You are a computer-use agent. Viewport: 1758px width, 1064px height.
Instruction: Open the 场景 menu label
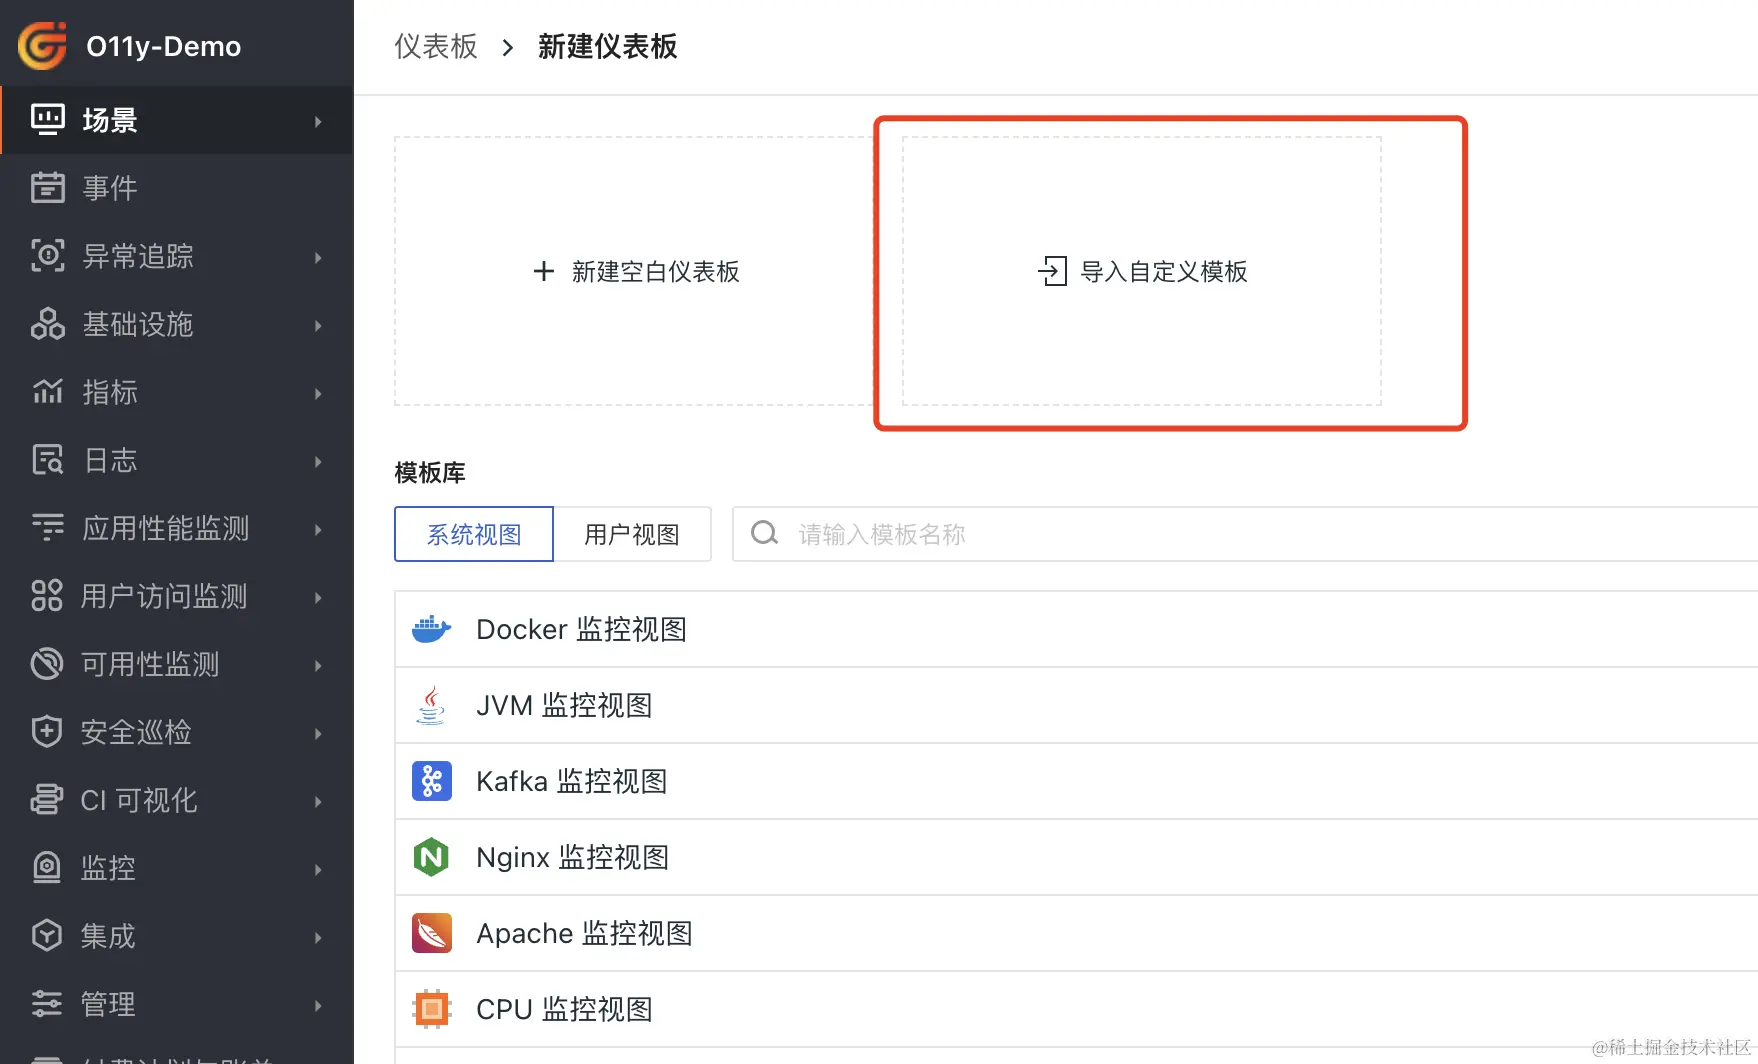click(x=110, y=120)
